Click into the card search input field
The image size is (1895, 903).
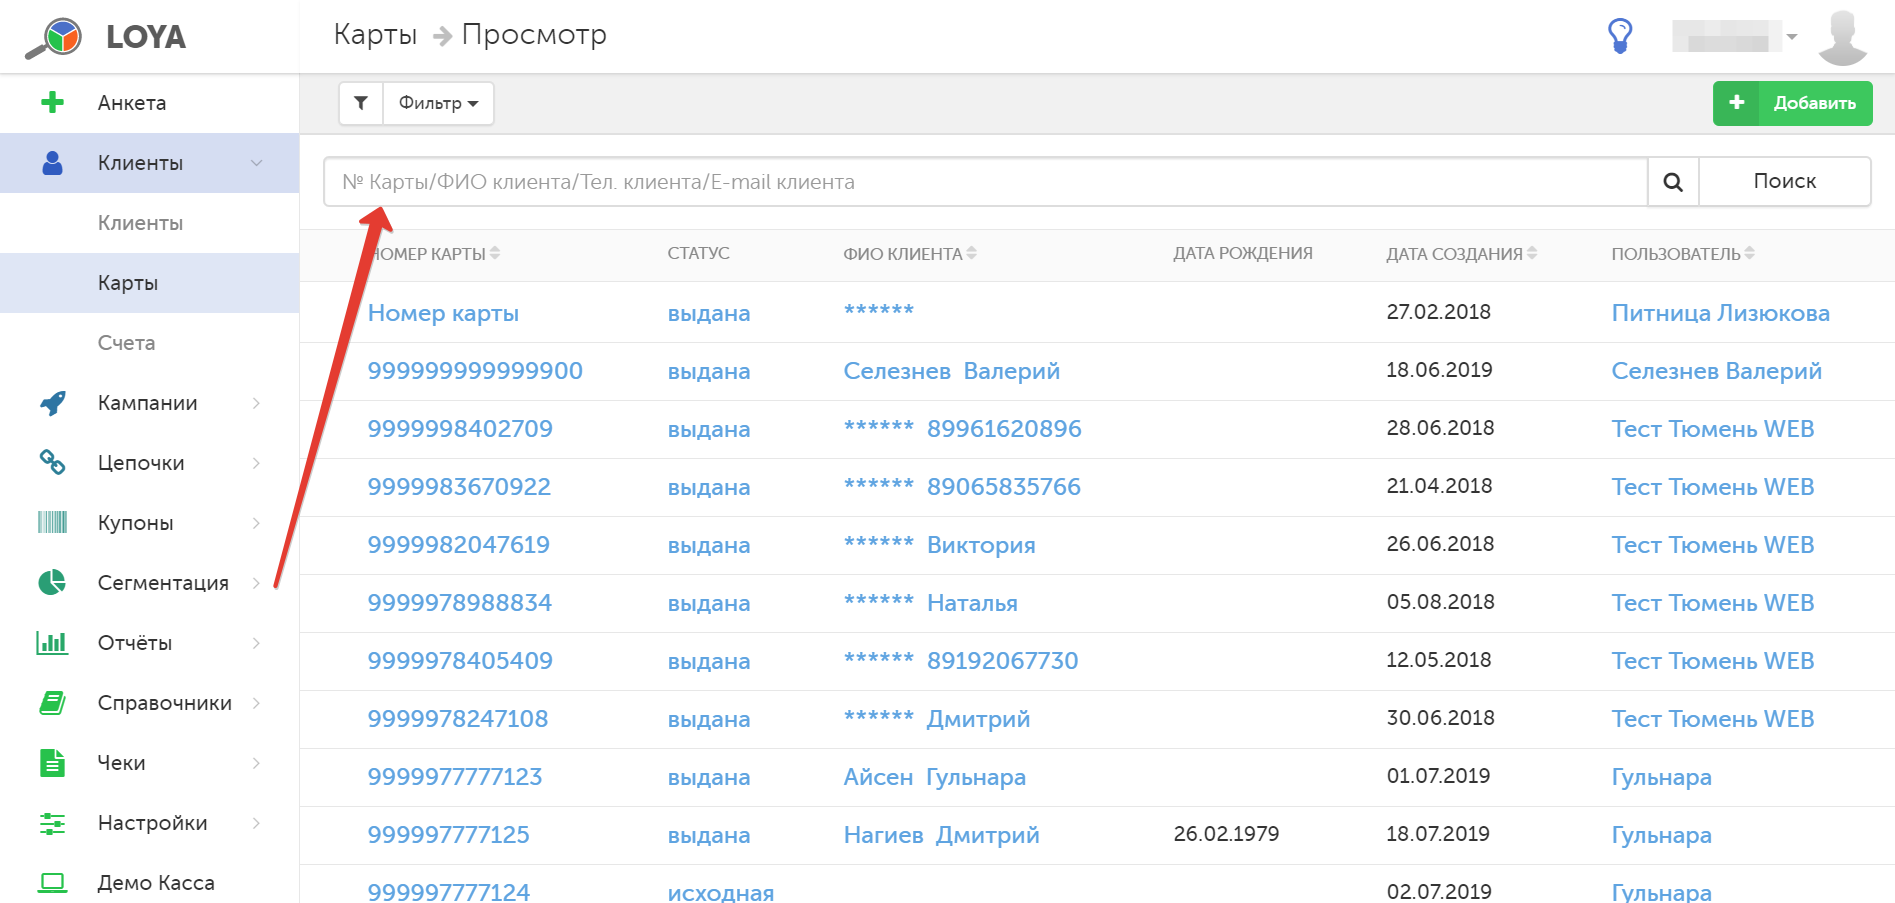click(985, 182)
